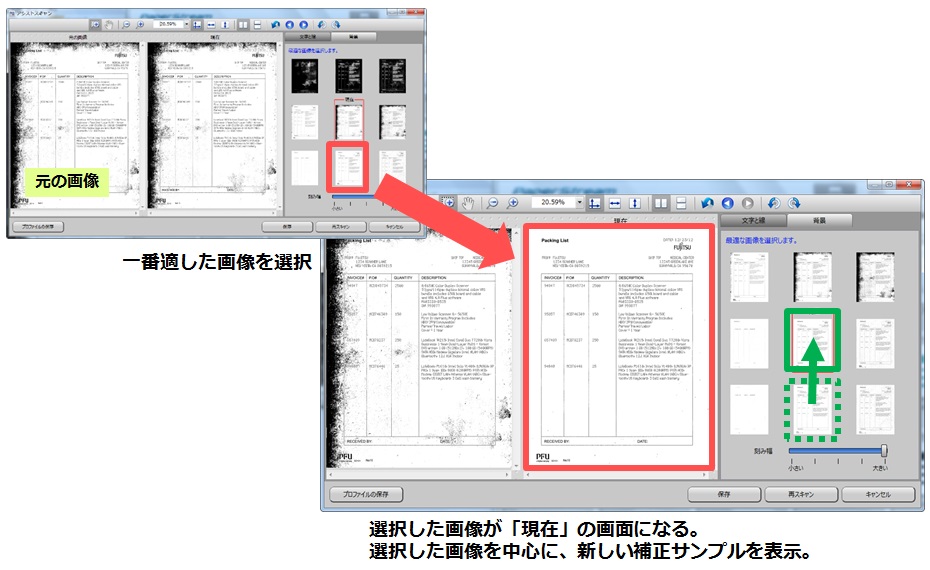This screenshot has width=930, height=570.
Task: Click プロファイルの保存 button in back window
Action: point(38,227)
